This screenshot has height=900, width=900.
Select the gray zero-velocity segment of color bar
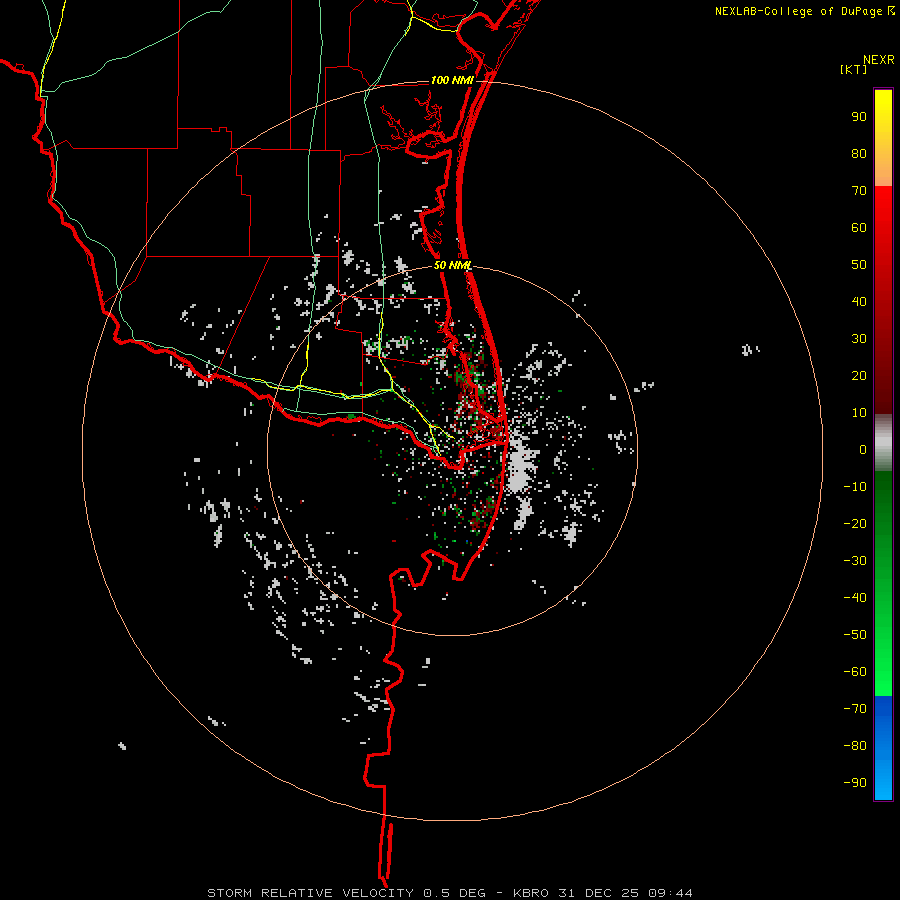(883, 443)
